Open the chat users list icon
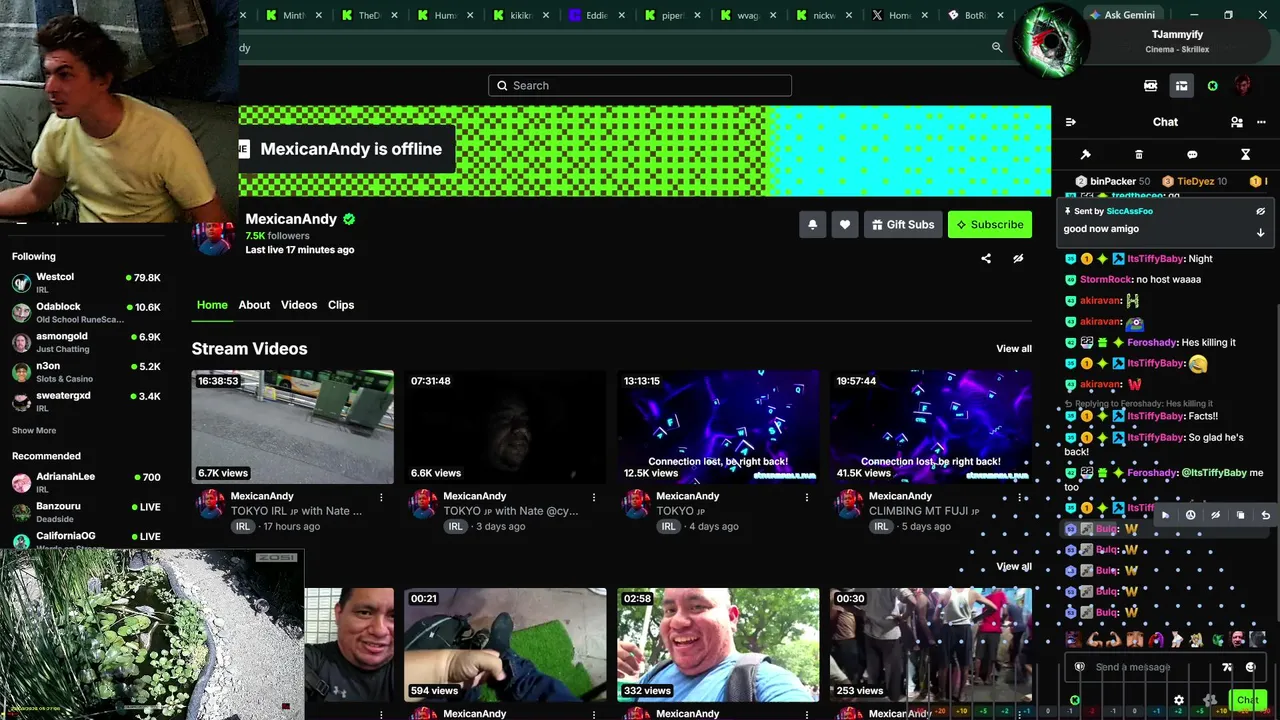 point(1237,122)
